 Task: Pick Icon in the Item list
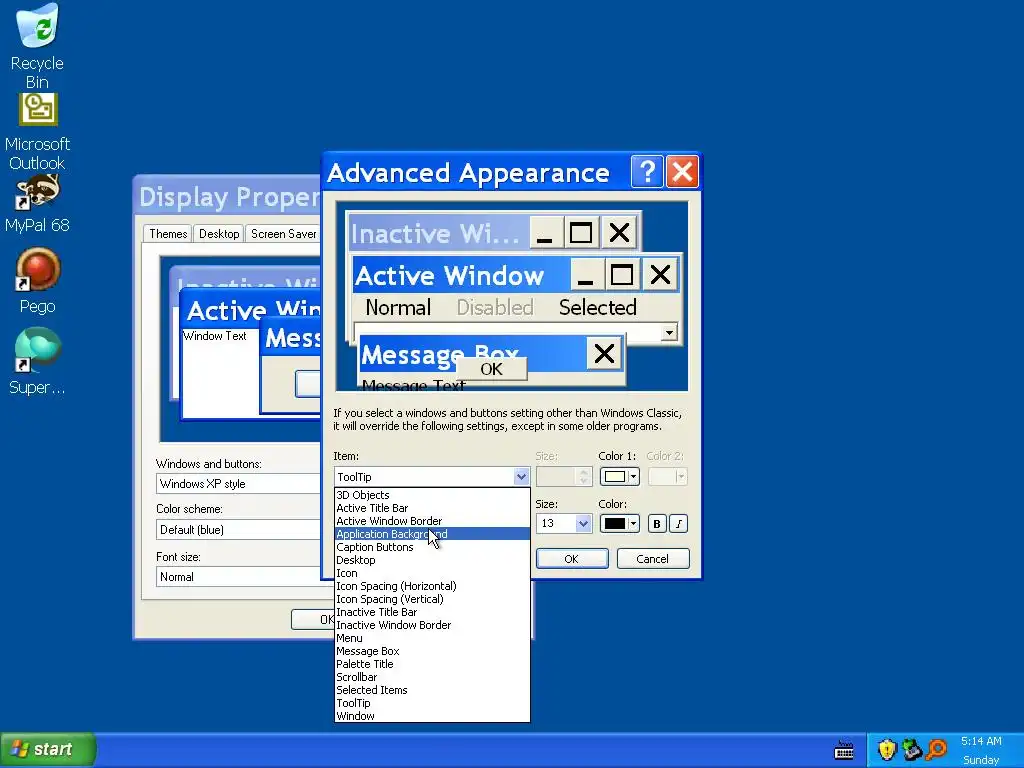[x=432, y=573]
